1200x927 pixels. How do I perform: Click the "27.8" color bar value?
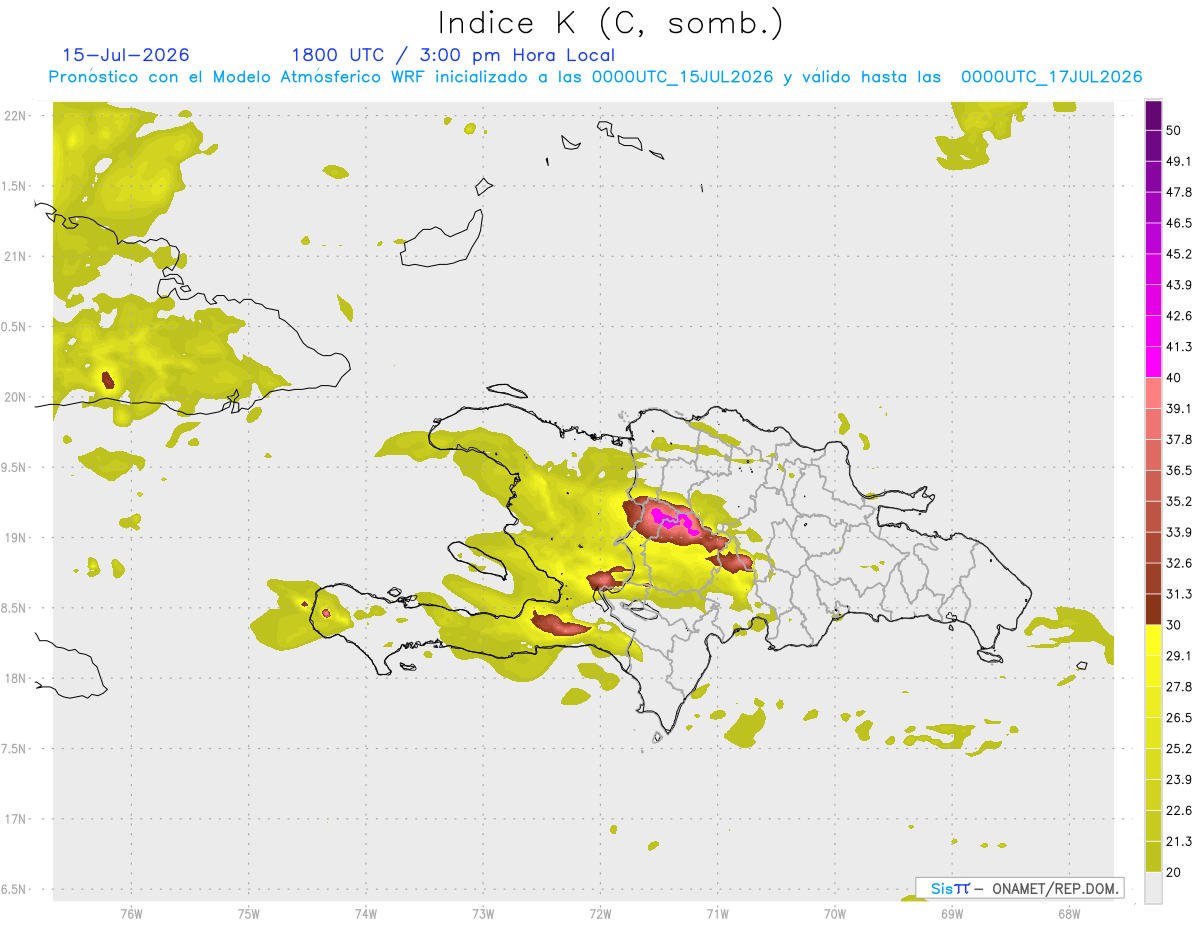pyautogui.click(x=1179, y=686)
